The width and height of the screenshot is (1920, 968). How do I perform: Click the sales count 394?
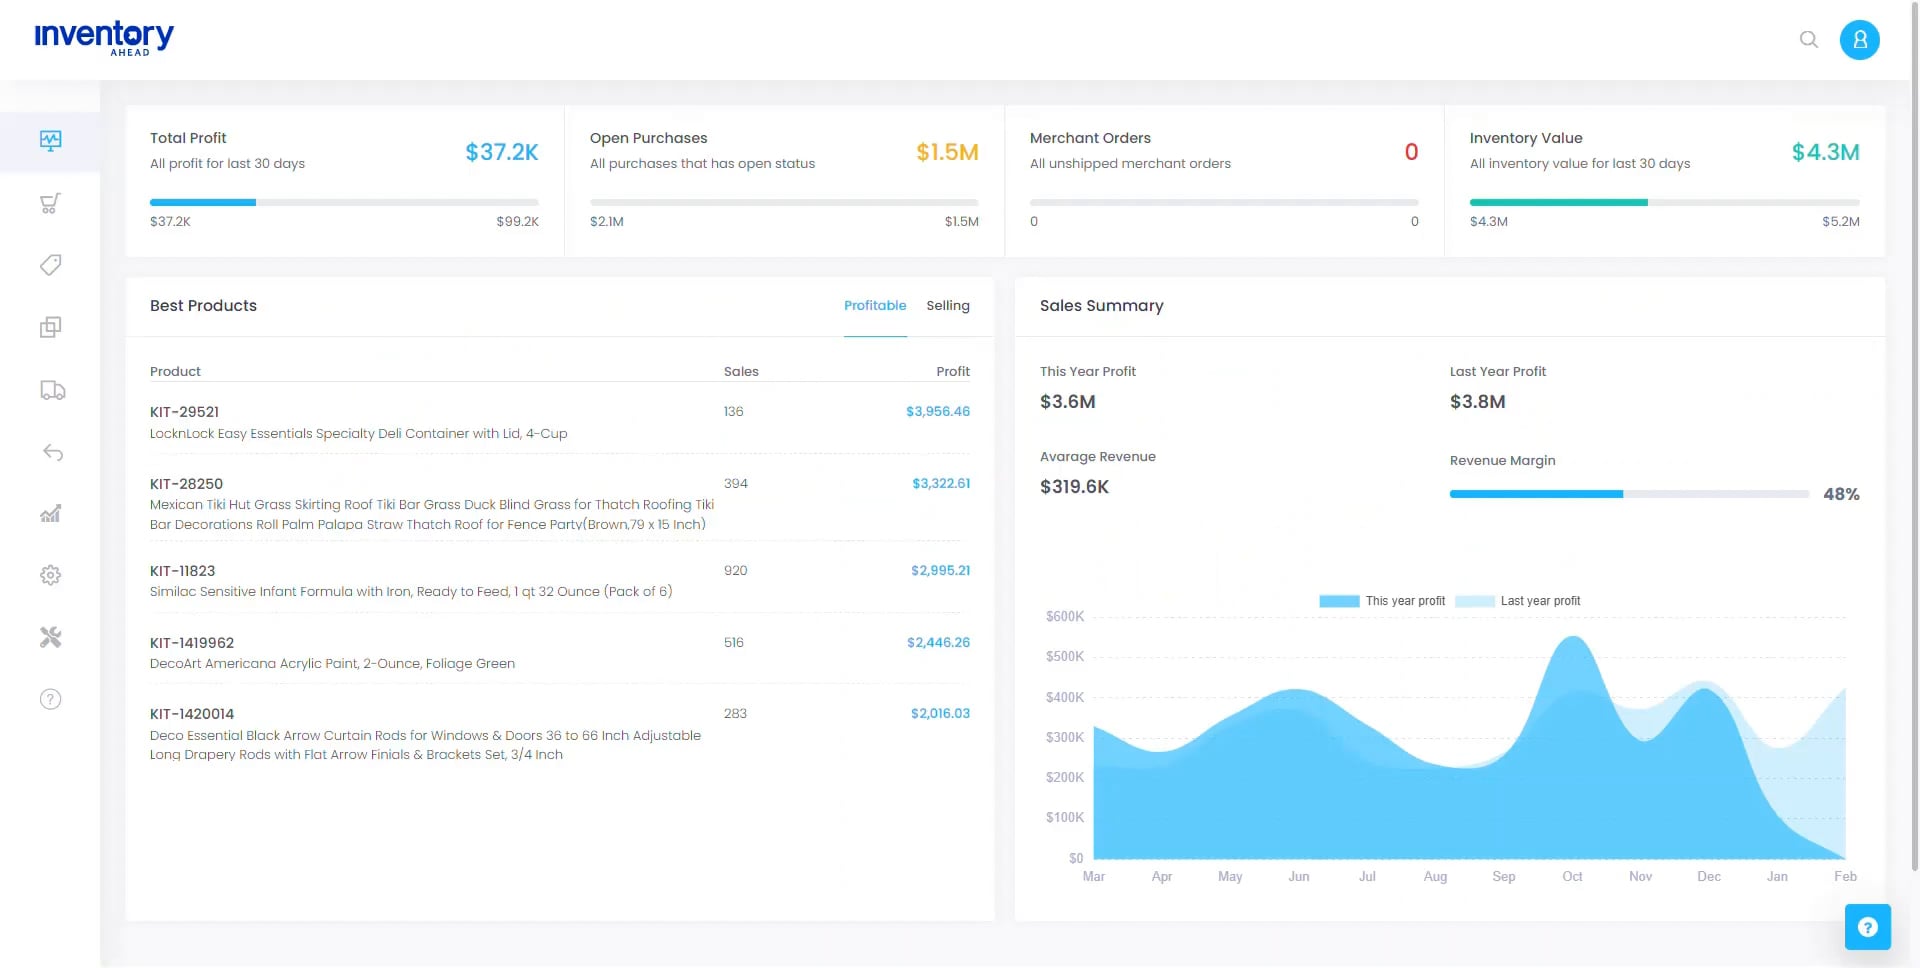click(735, 484)
